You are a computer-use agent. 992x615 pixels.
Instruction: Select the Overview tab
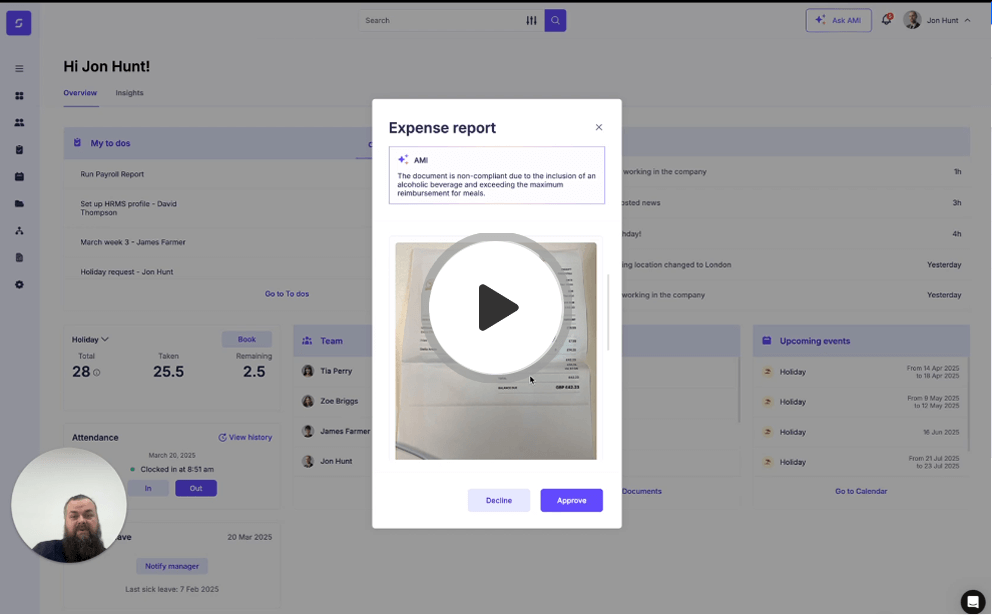tap(80, 93)
